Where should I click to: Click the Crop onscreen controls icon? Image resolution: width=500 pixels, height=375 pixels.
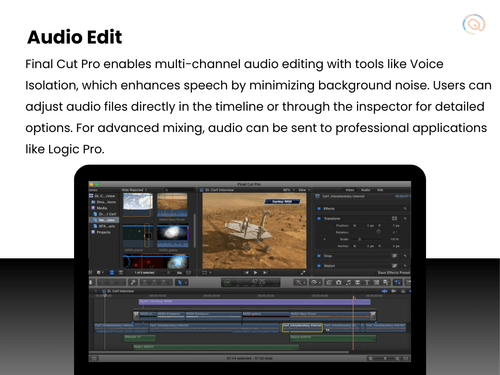[x=395, y=256]
